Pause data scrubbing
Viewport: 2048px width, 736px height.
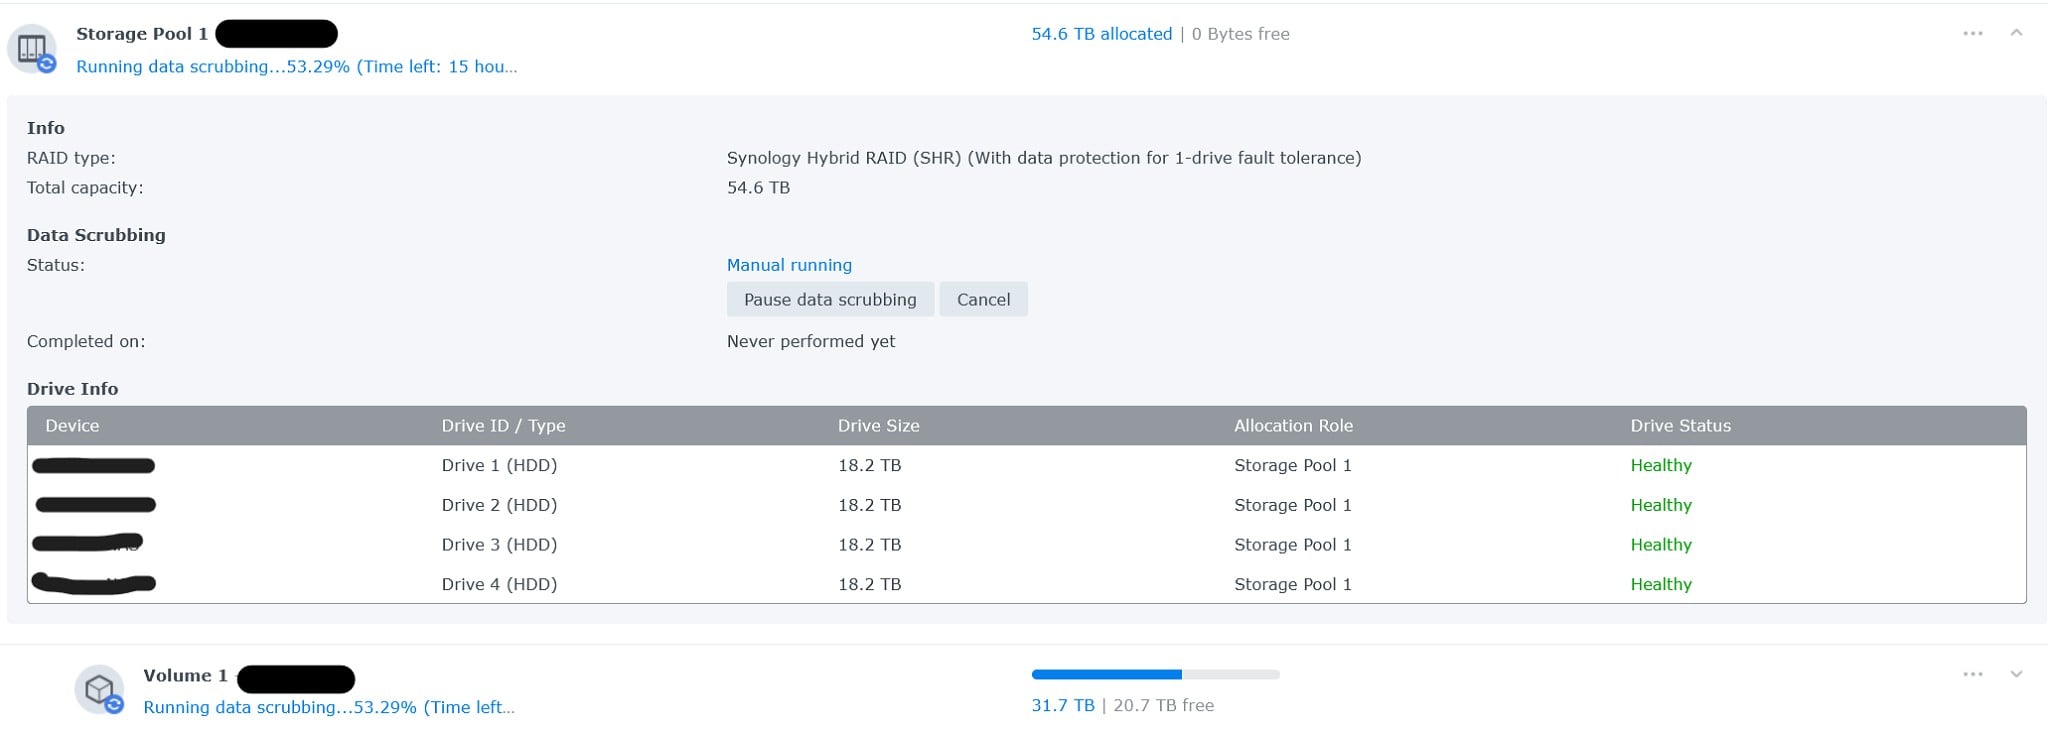click(x=830, y=299)
